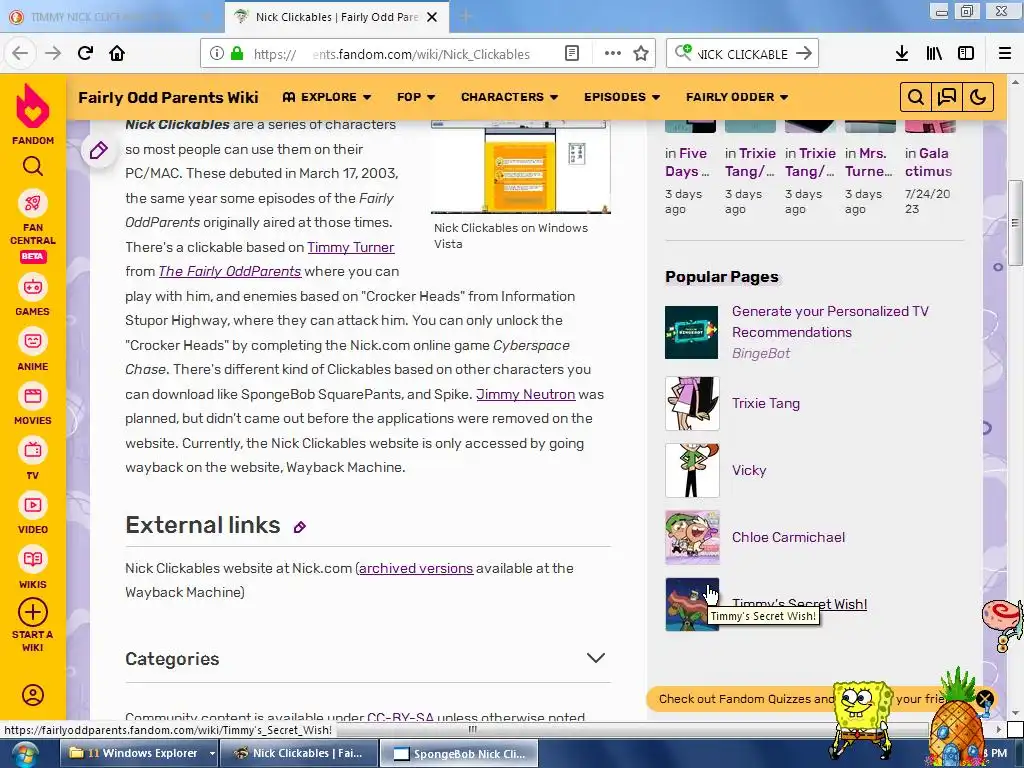Open the Firefox hamburger menu
Screen dimensions: 1024x768
pos(1005,54)
